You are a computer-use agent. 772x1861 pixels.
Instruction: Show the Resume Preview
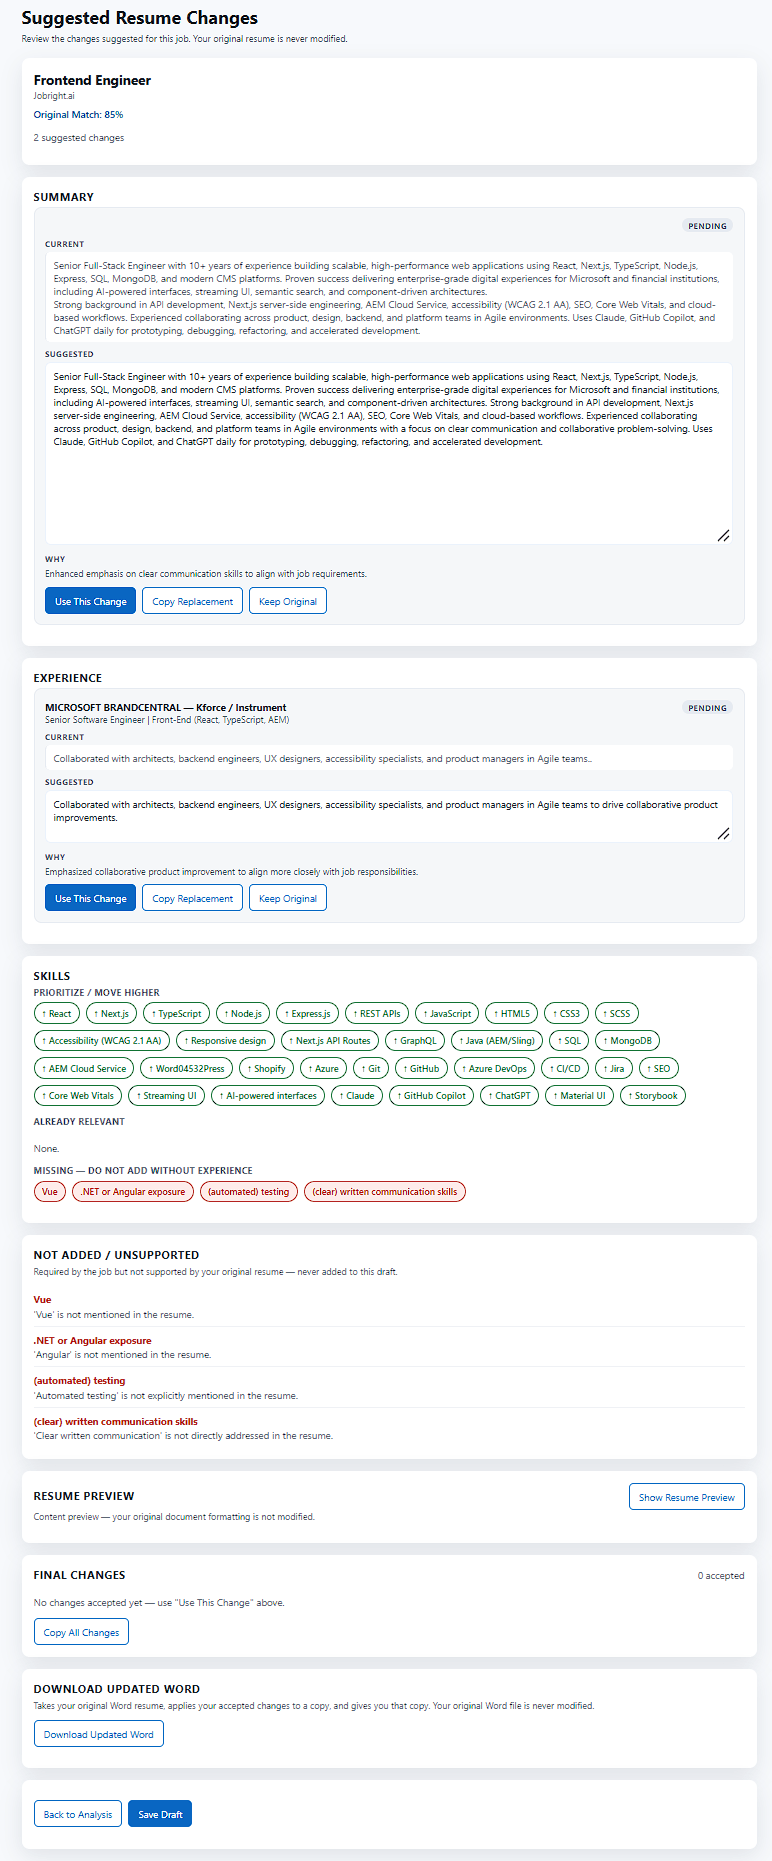tap(686, 1497)
